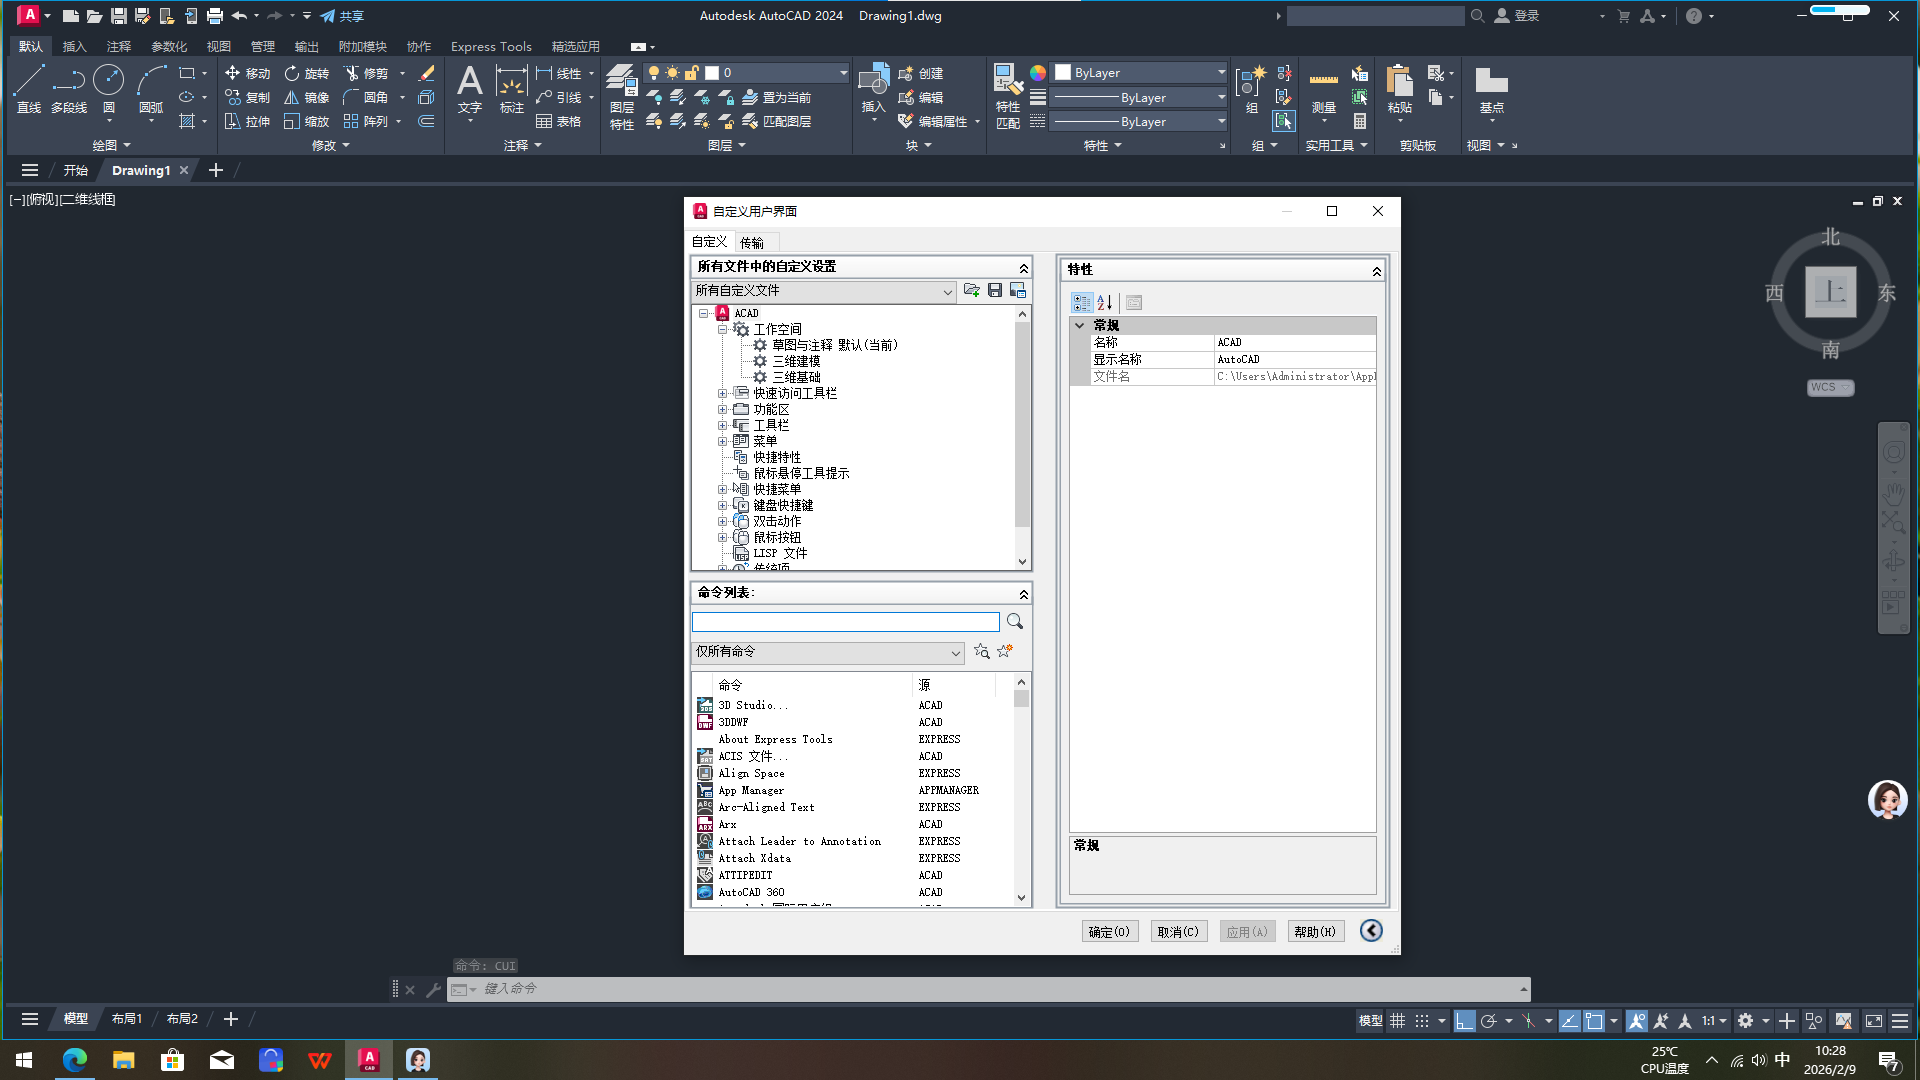Toggle ortho mode in status bar
The image size is (1920, 1080).
(1464, 1021)
